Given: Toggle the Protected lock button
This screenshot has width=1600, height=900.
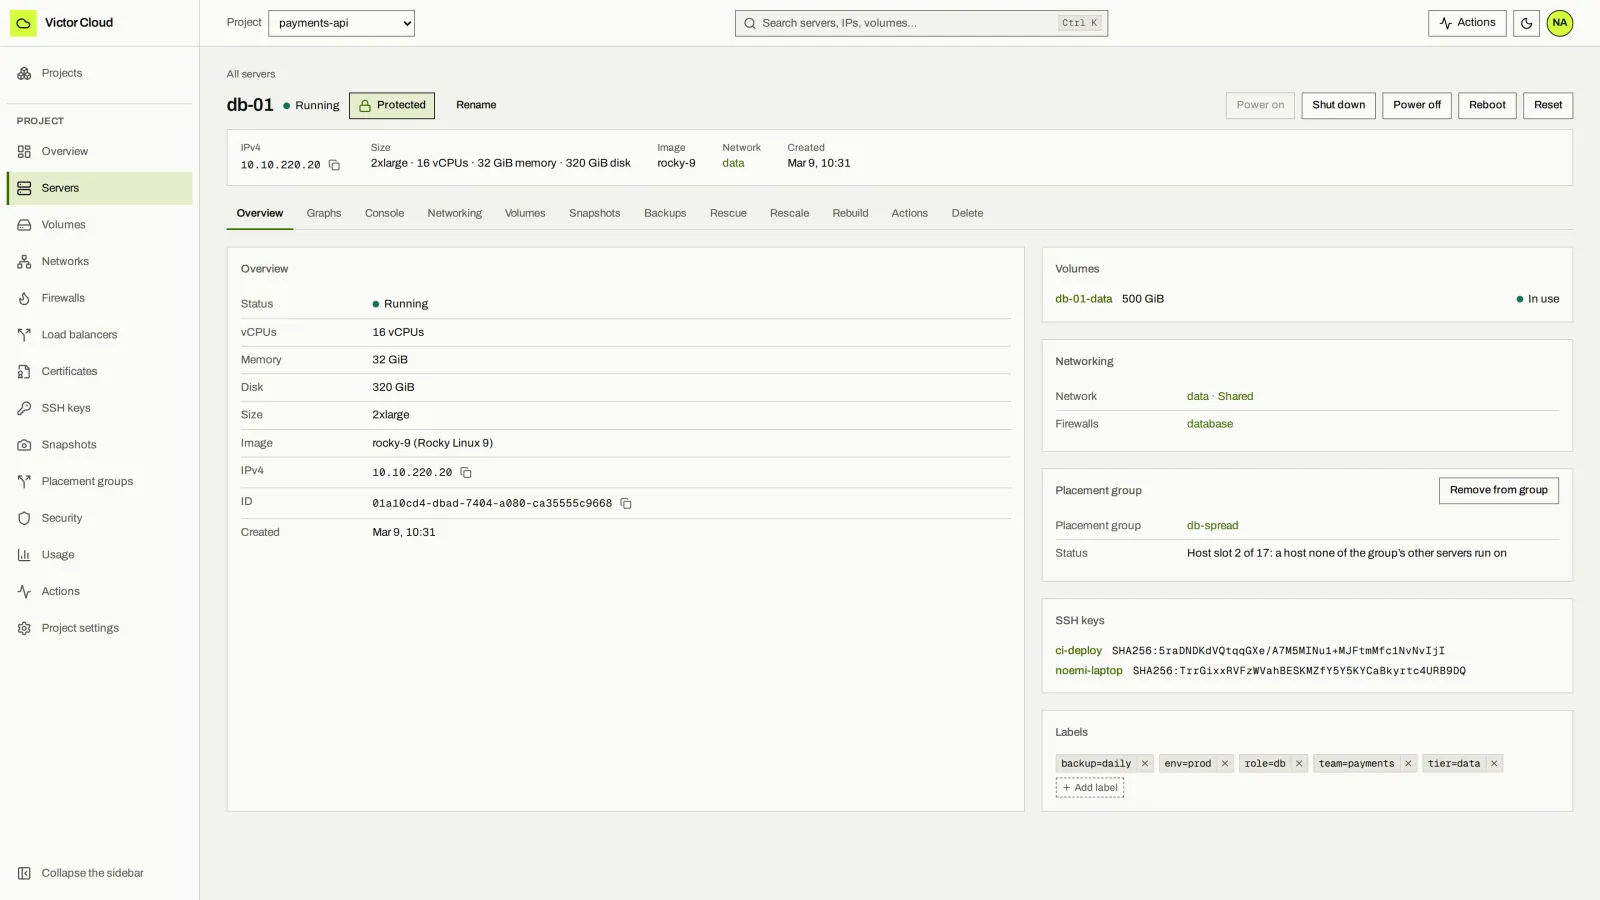Looking at the screenshot, I should click(392, 105).
